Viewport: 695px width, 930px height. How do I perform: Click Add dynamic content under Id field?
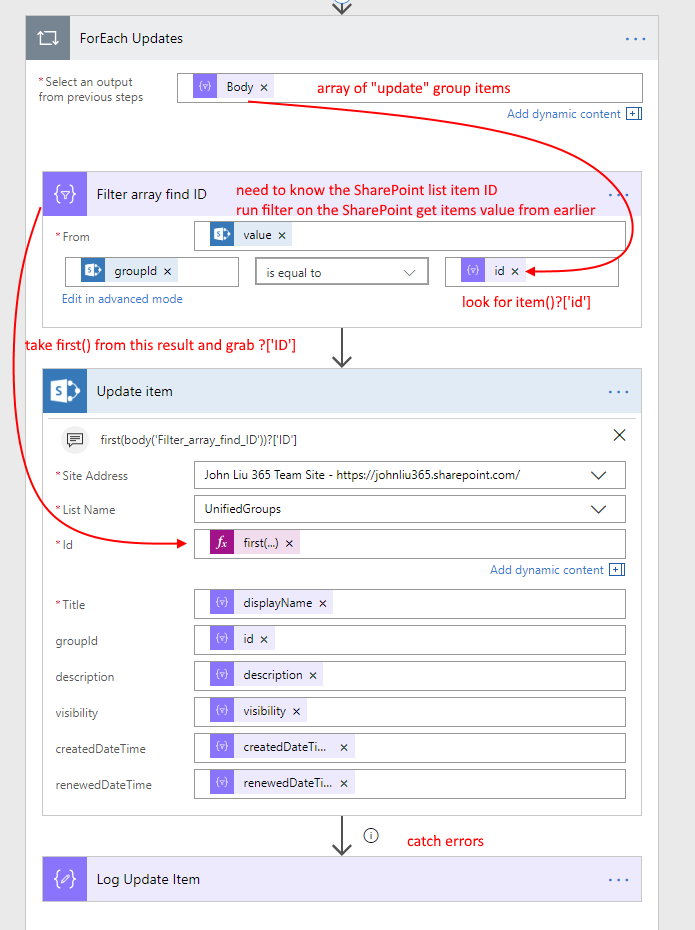point(547,570)
